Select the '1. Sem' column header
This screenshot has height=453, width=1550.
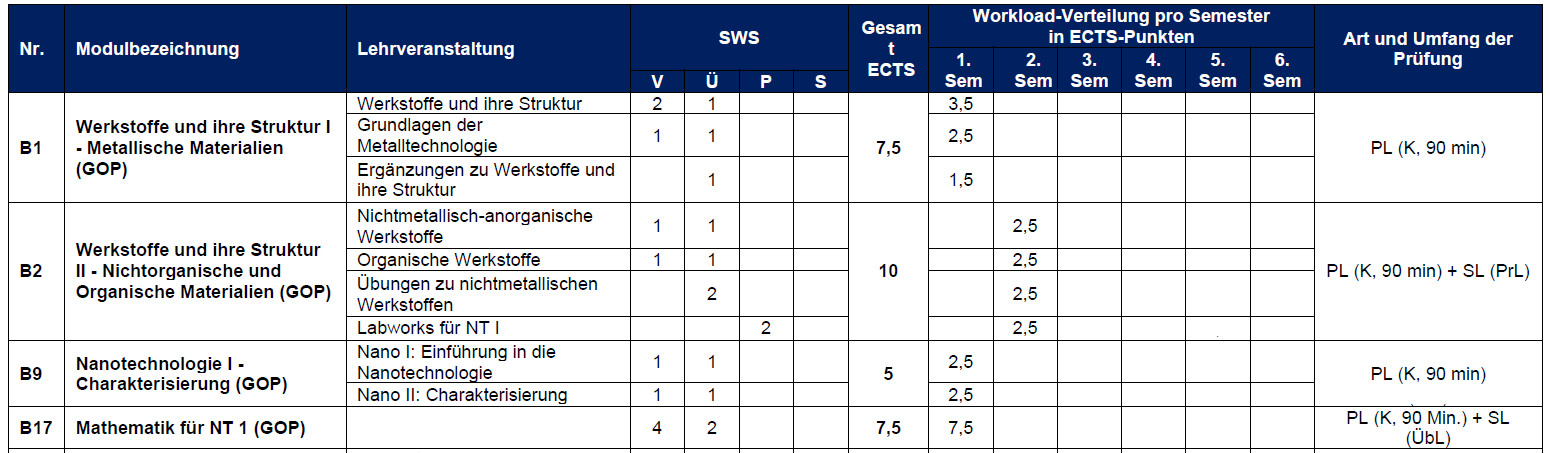(x=962, y=71)
